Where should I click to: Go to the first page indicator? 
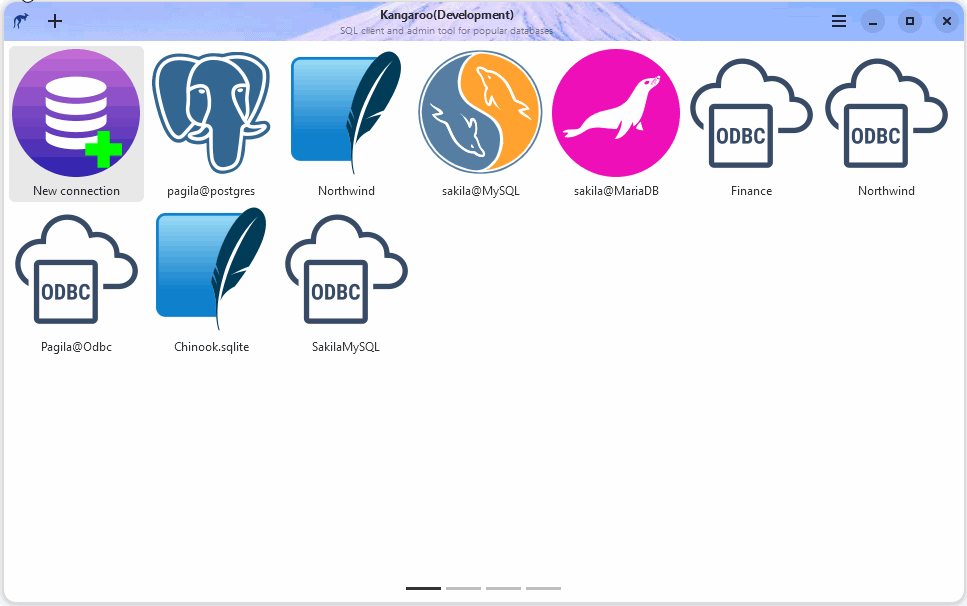[x=423, y=588]
